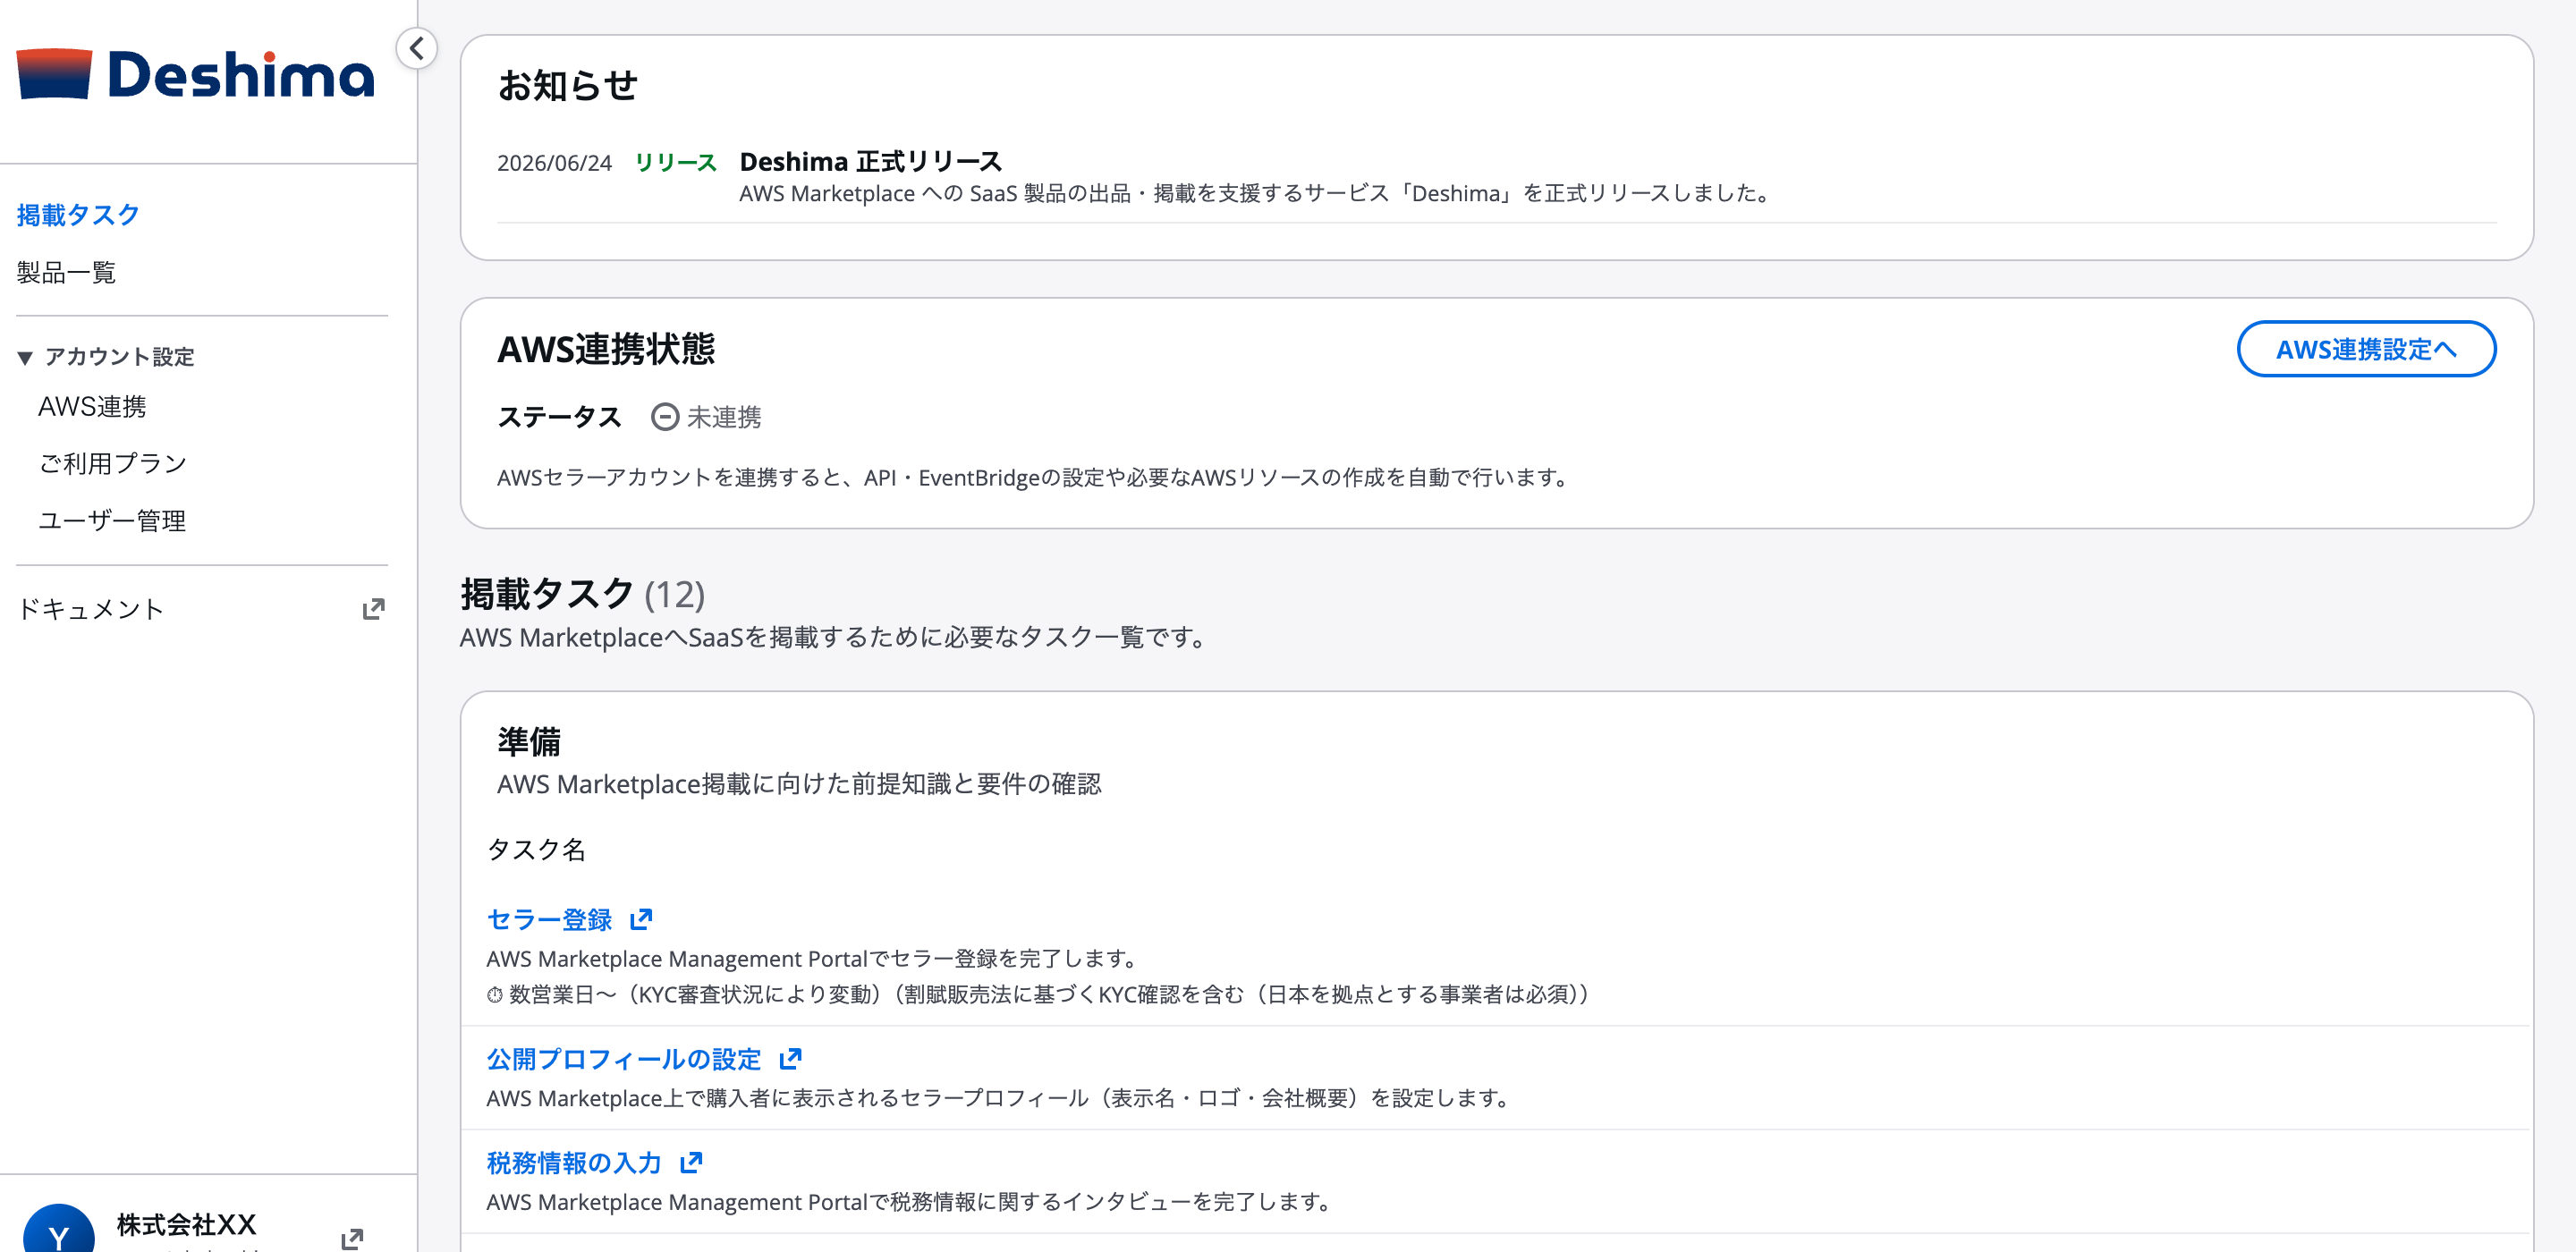The width and height of the screenshot is (2576, 1252).
Task: Open 掲載タスク in the sidebar
Action: coord(78,215)
